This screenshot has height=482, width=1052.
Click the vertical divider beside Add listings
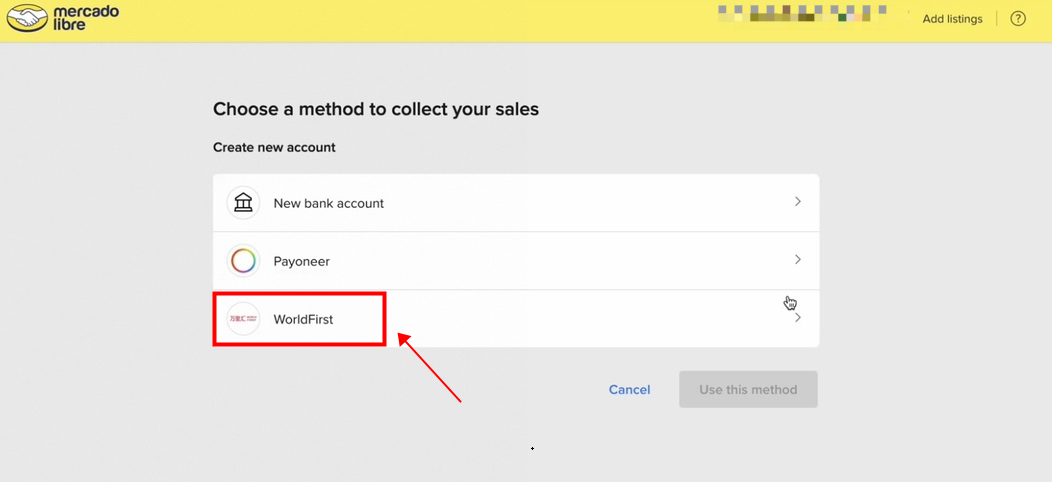pyautogui.click(x=997, y=19)
